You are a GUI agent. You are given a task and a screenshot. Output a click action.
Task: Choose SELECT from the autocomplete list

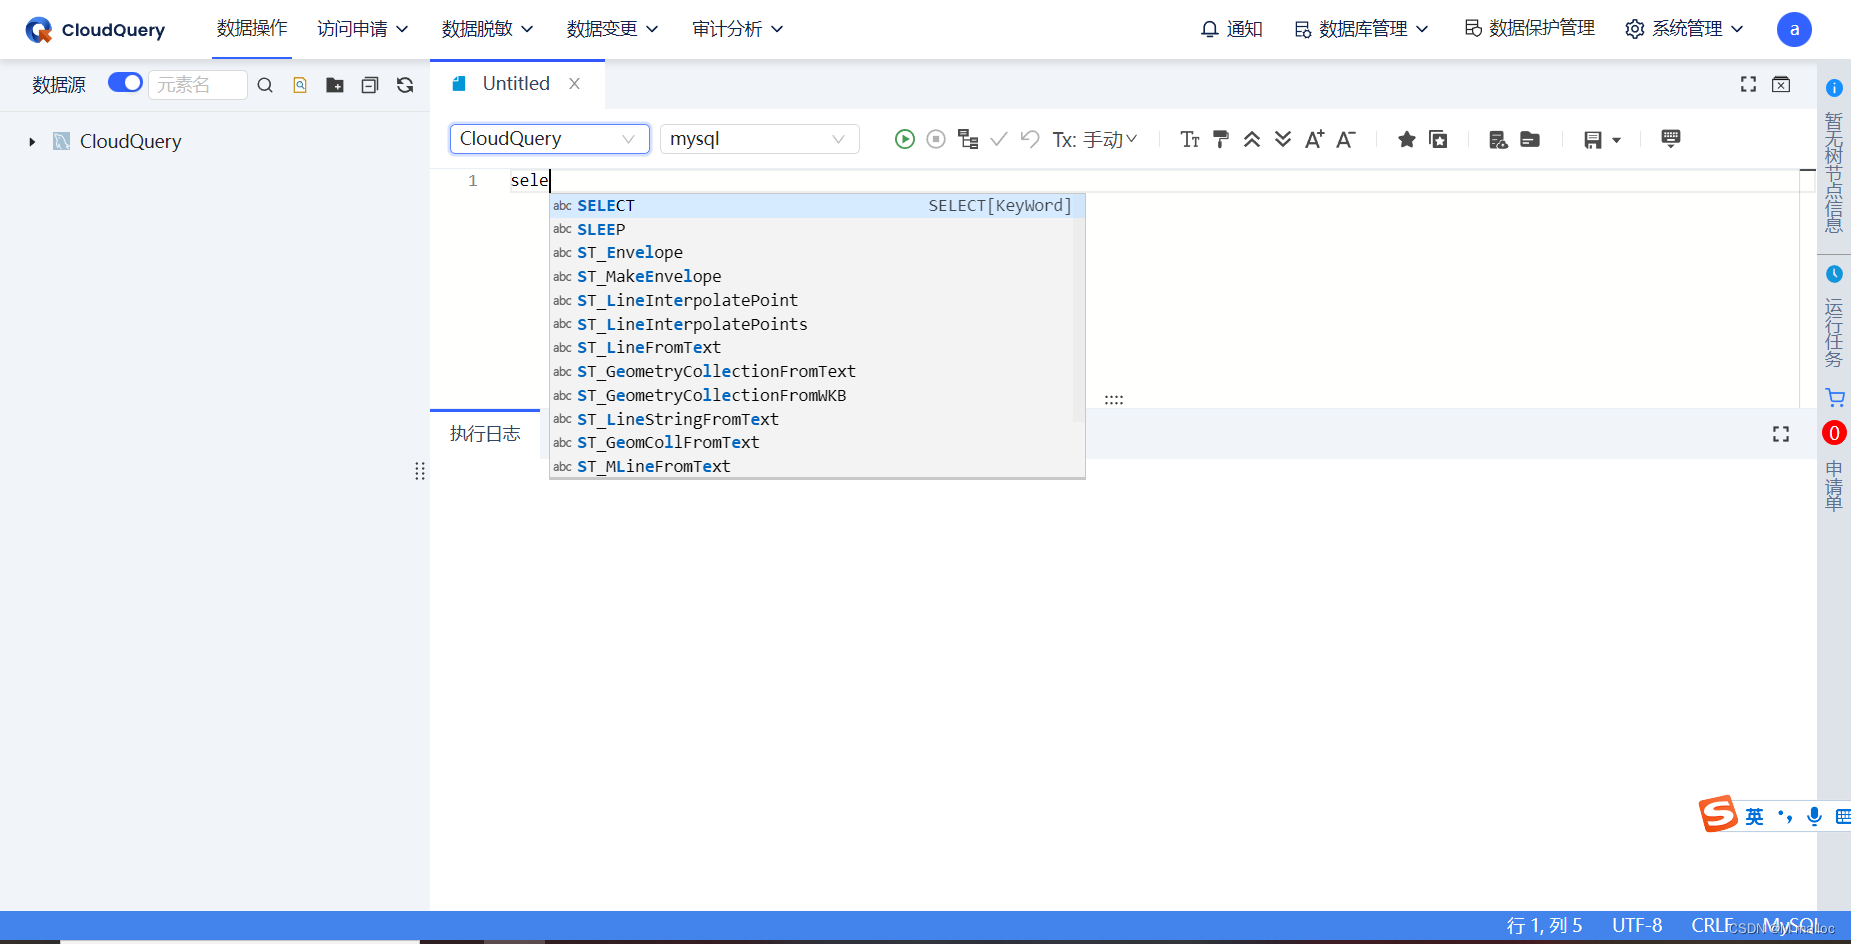point(817,206)
